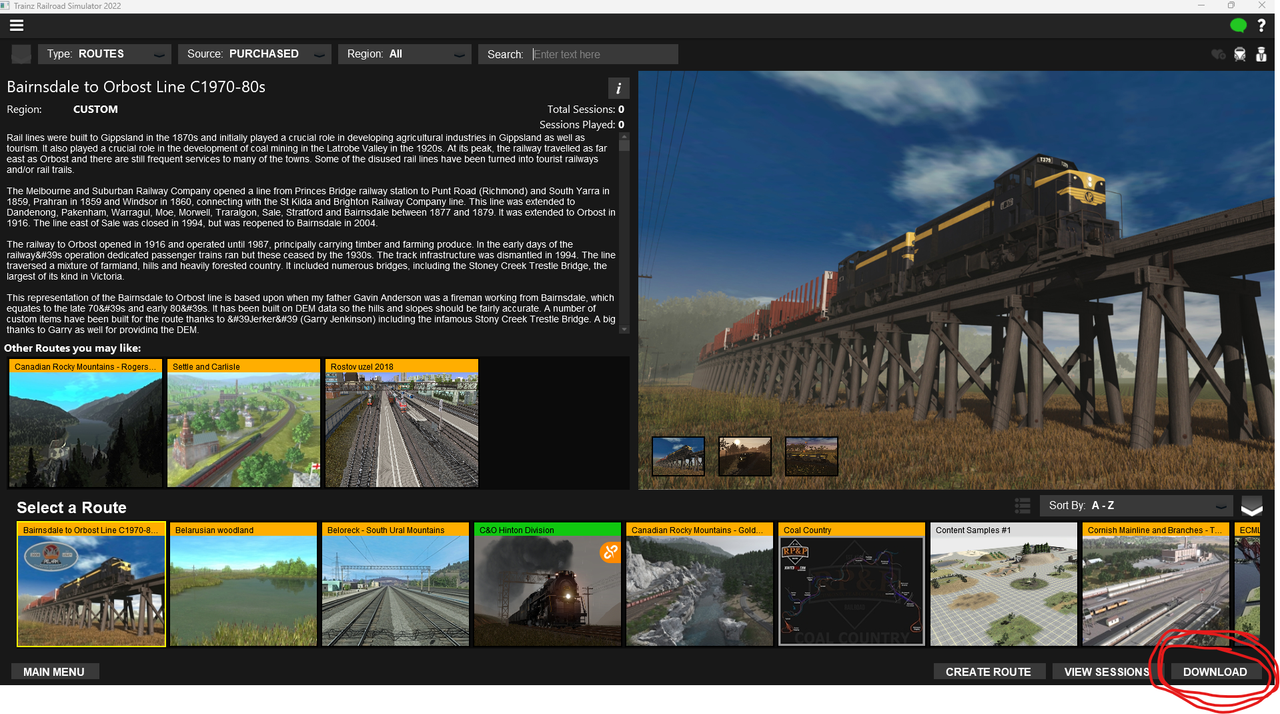The image size is (1280, 714).
Task: Click the 'Sessions Played: 0' text
Action: pyautogui.click(x=582, y=125)
